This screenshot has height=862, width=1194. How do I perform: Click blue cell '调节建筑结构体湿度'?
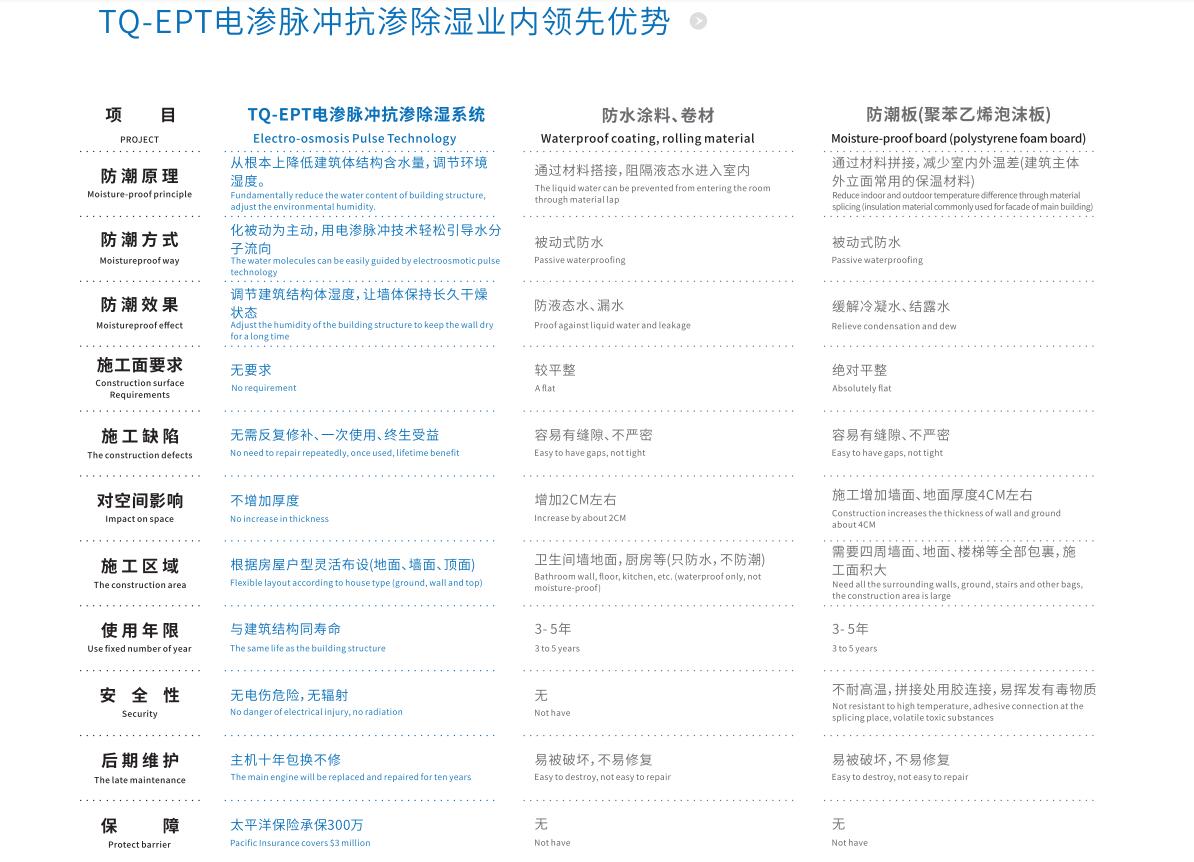coord(359,303)
